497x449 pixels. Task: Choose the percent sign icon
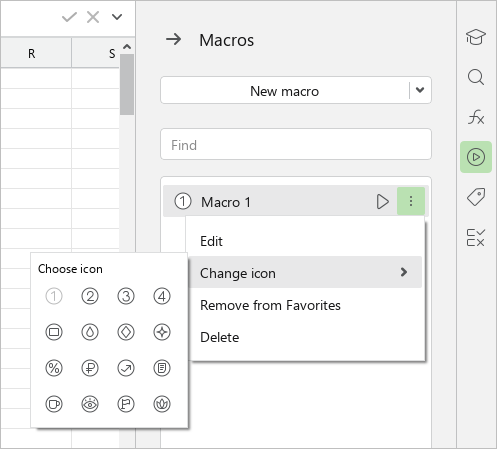tap(54, 368)
